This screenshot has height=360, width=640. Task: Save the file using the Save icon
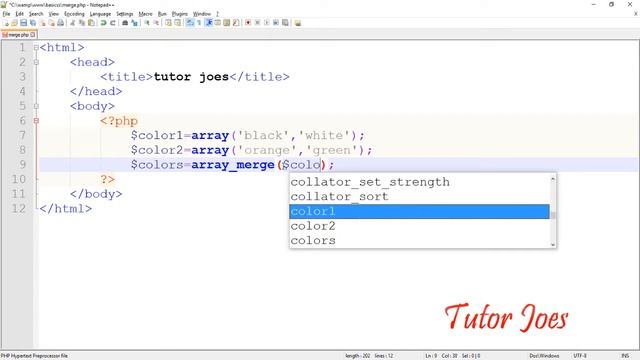pos(23,23)
